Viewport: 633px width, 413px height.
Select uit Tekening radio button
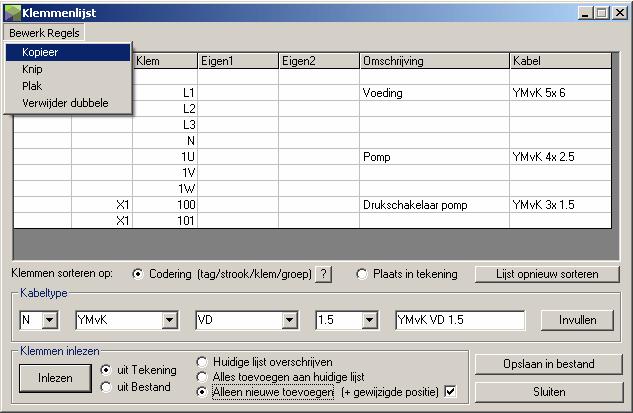[106, 370]
